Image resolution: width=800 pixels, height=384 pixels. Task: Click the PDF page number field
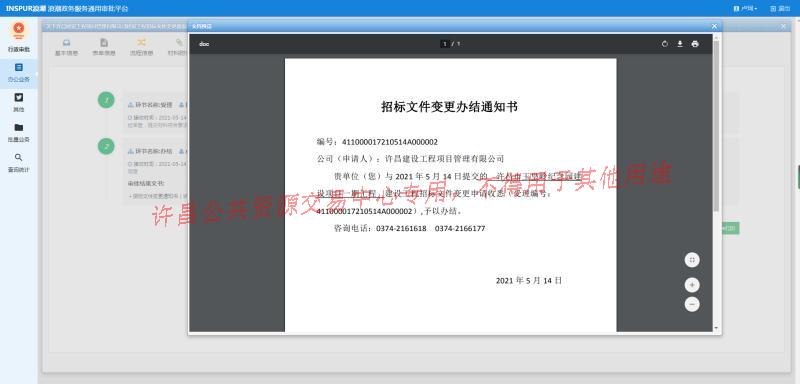click(x=445, y=44)
